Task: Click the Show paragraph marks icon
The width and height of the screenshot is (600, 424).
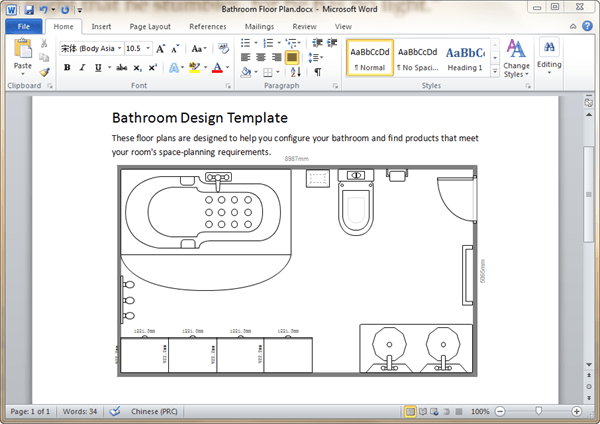Action: point(318,72)
